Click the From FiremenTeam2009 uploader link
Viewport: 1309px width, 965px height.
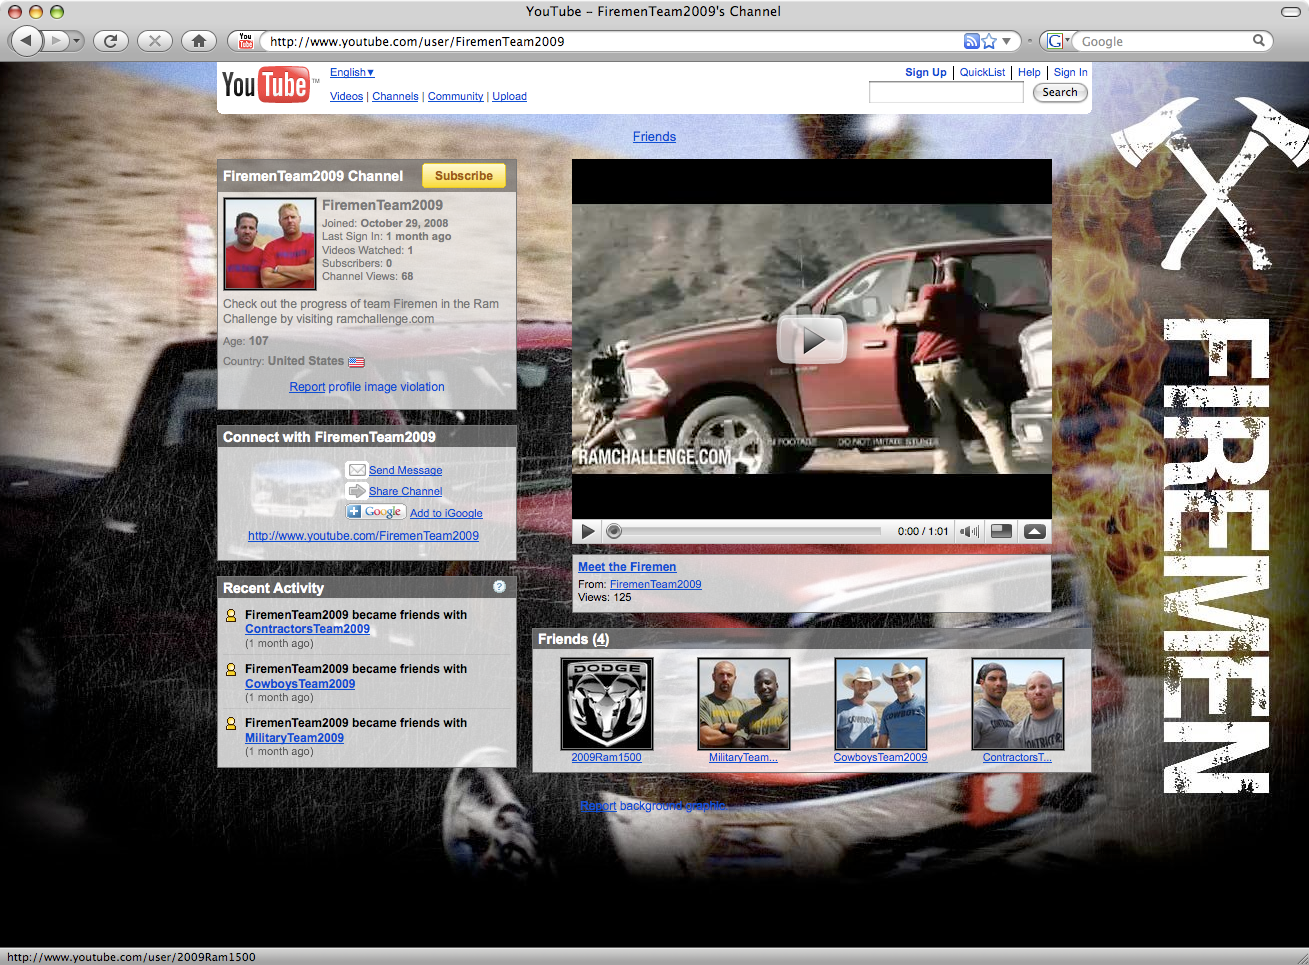(656, 584)
